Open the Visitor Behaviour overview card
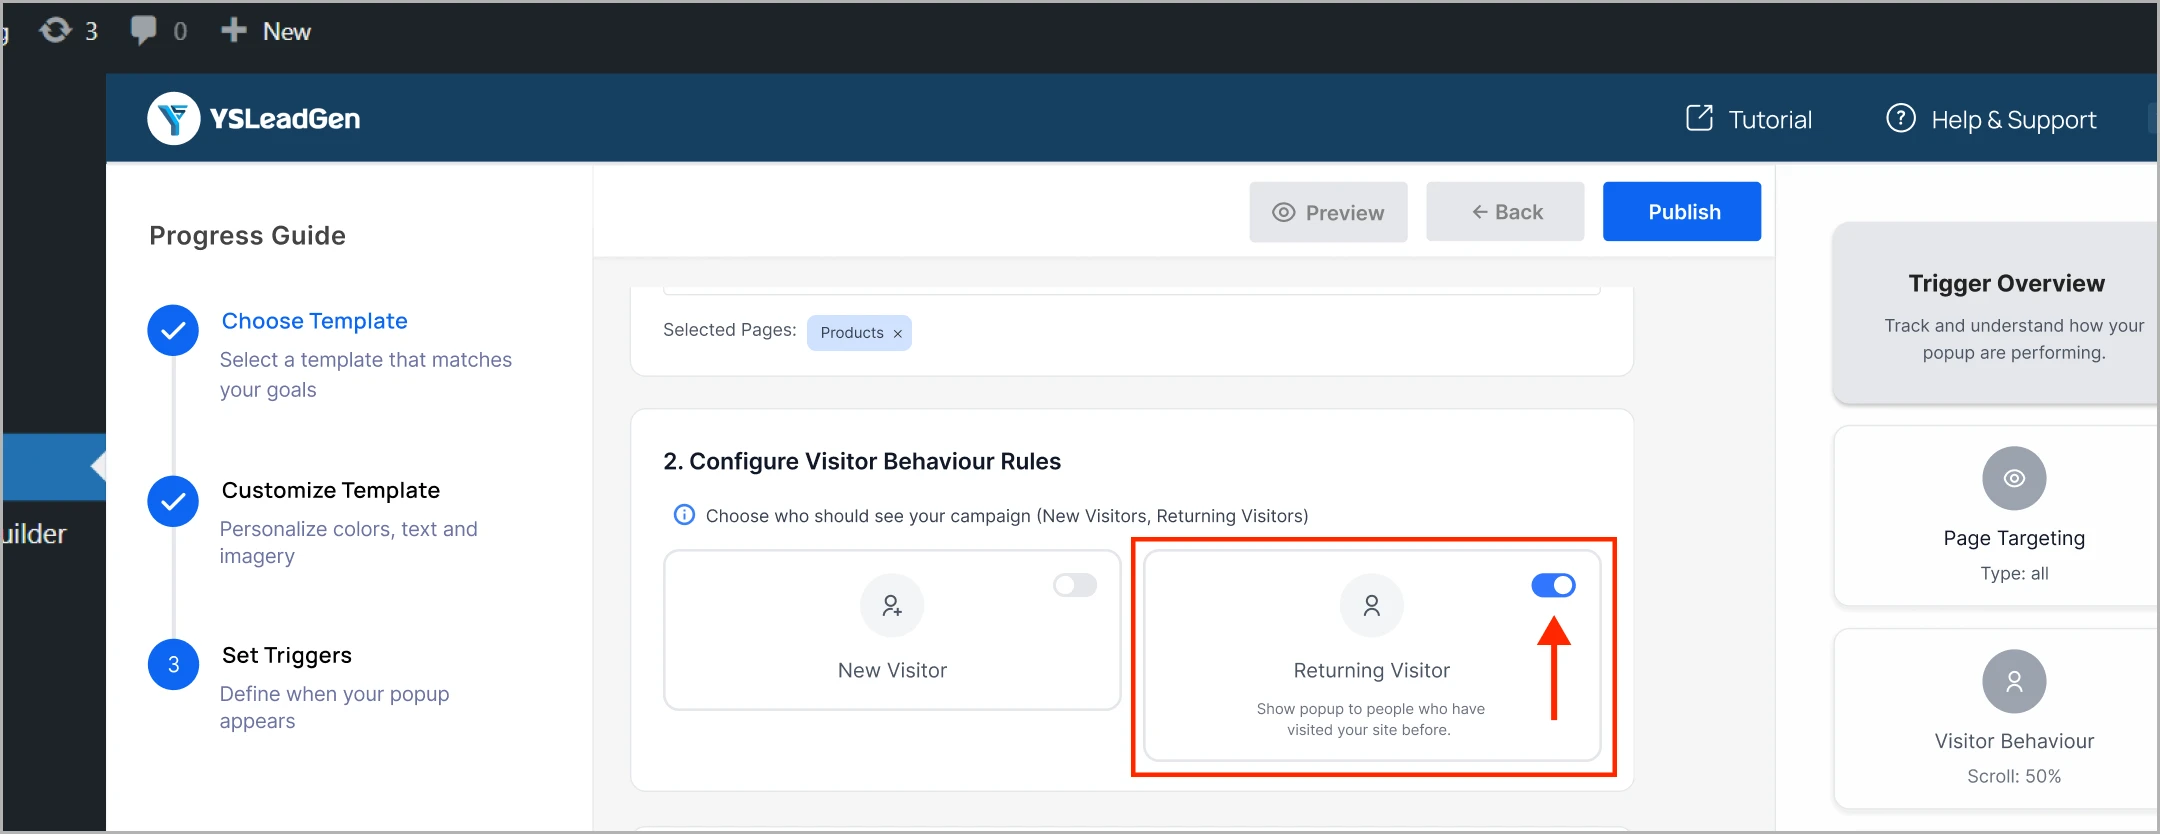The image size is (2160, 834). coord(1996,719)
